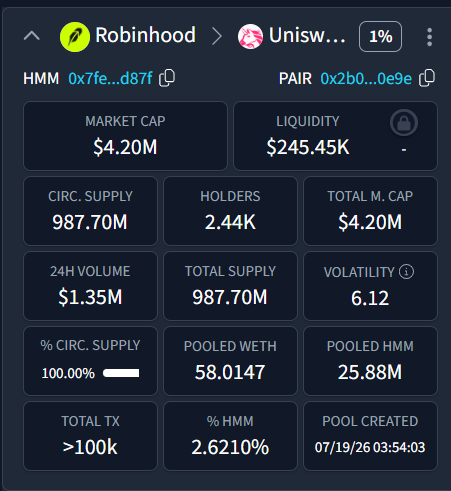Open the volatility info icon

pos(406,271)
